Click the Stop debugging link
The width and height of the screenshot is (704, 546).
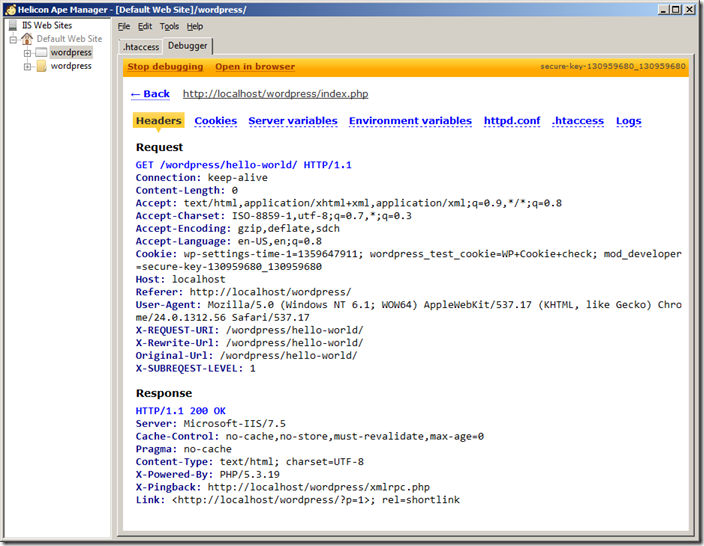coord(165,67)
